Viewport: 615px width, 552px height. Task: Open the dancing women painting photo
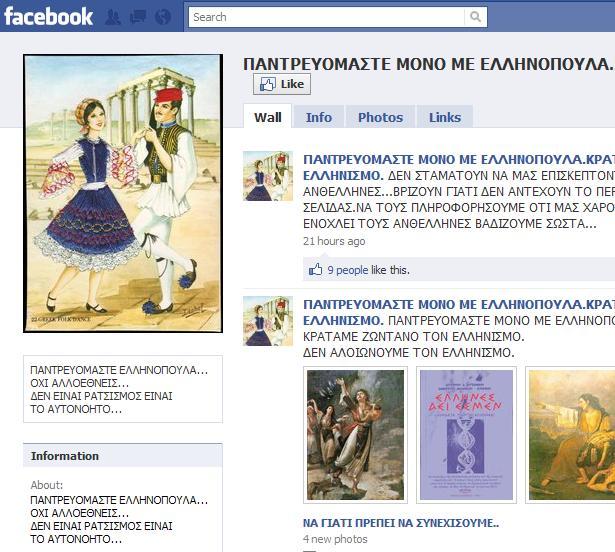pos(355,435)
